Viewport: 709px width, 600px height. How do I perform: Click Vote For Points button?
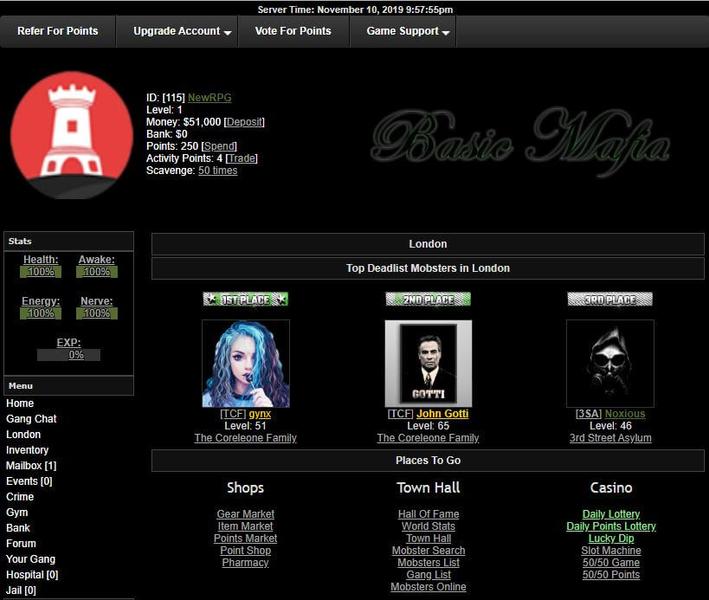[293, 31]
